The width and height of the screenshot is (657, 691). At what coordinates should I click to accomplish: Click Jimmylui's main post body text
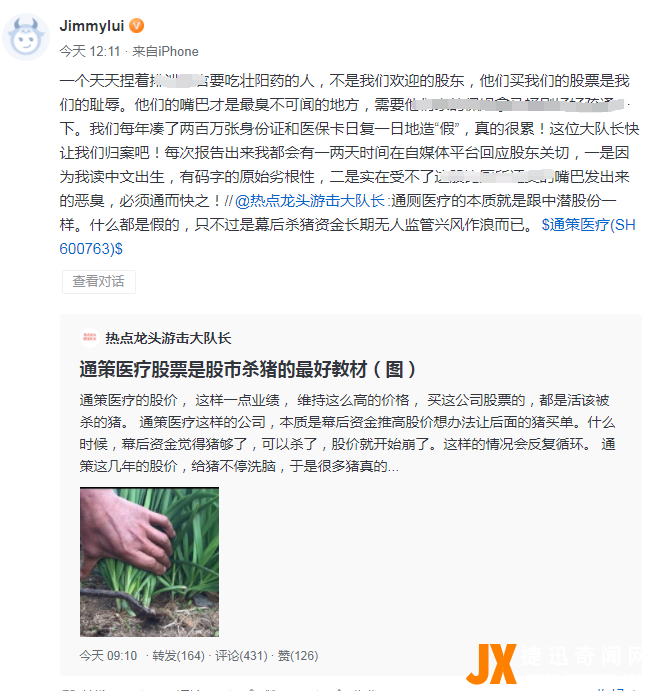(349, 152)
